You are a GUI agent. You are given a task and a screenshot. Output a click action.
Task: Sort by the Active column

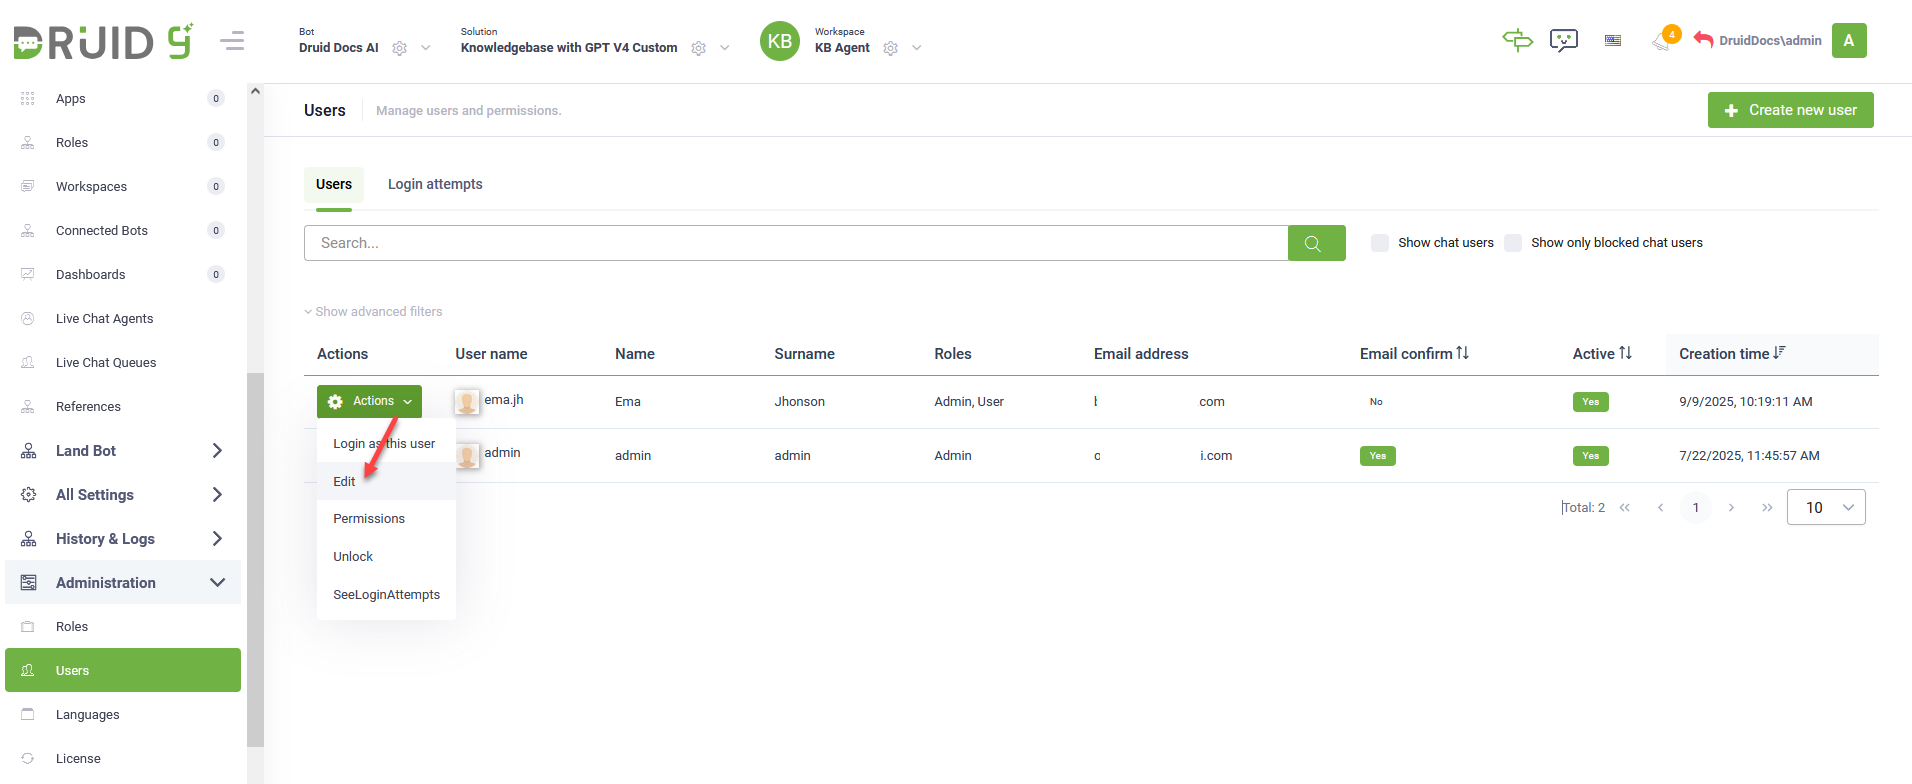(1602, 354)
